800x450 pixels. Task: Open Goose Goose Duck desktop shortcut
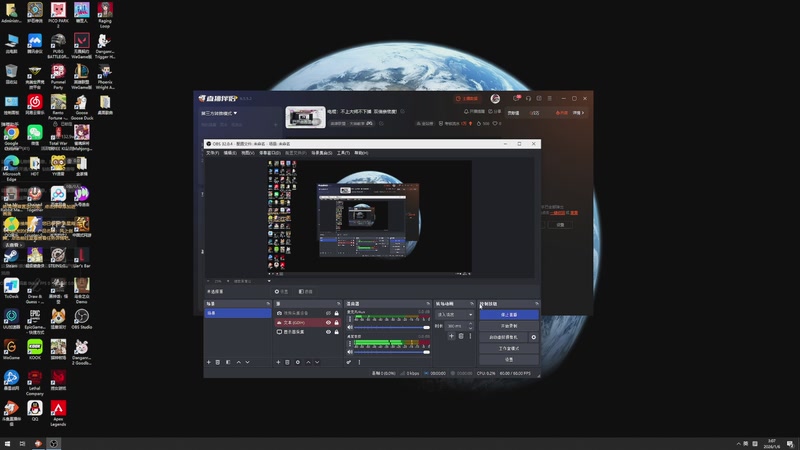click(x=82, y=106)
